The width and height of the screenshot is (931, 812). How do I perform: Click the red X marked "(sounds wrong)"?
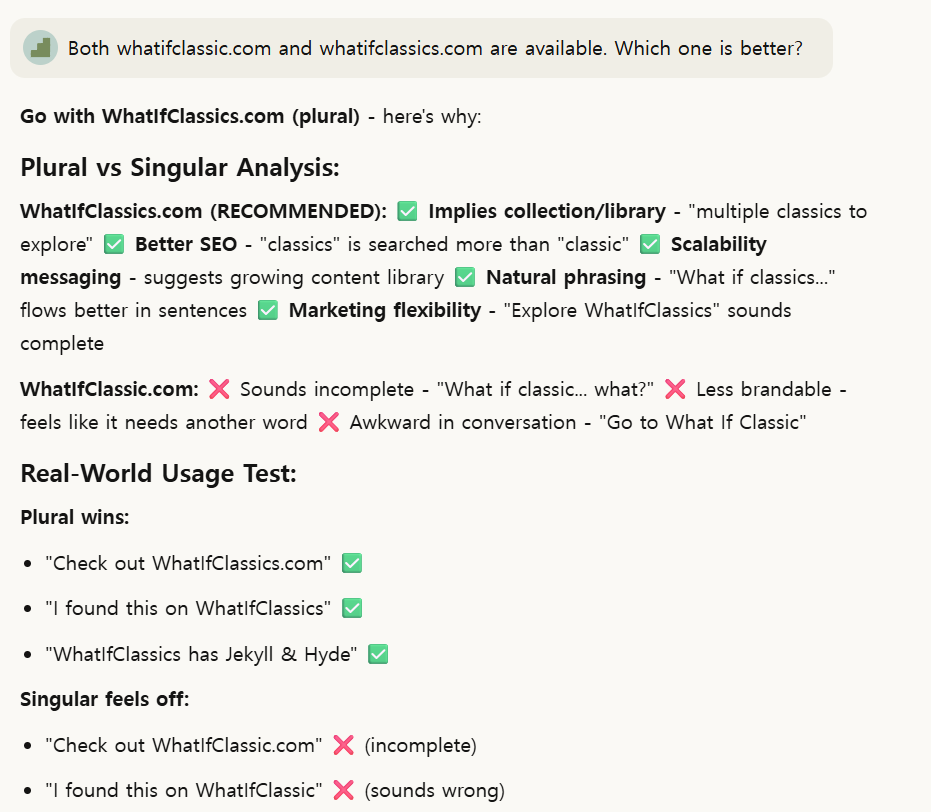click(x=343, y=790)
